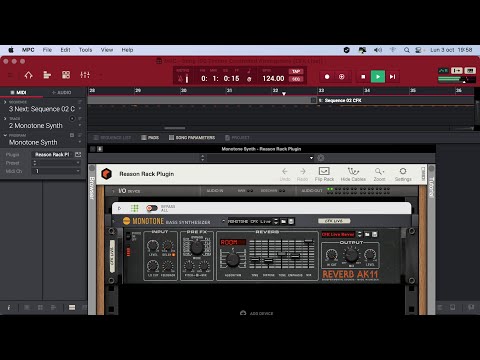Select the PADS tab
480x360 pixels.
(x=150, y=138)
